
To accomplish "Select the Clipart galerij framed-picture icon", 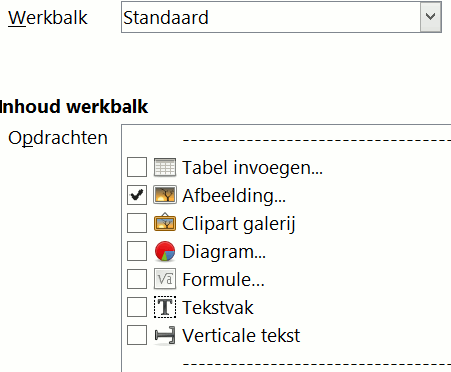I will tap(165, 223).
